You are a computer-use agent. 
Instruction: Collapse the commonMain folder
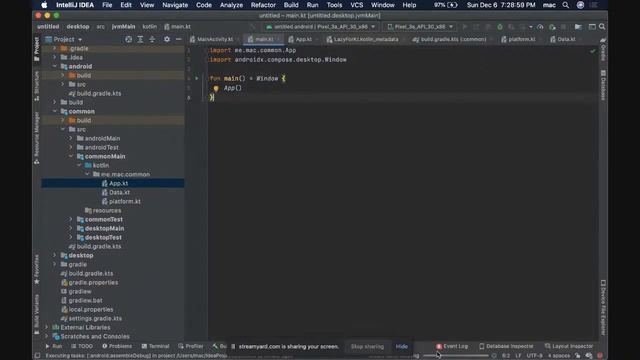pos(71,156)
